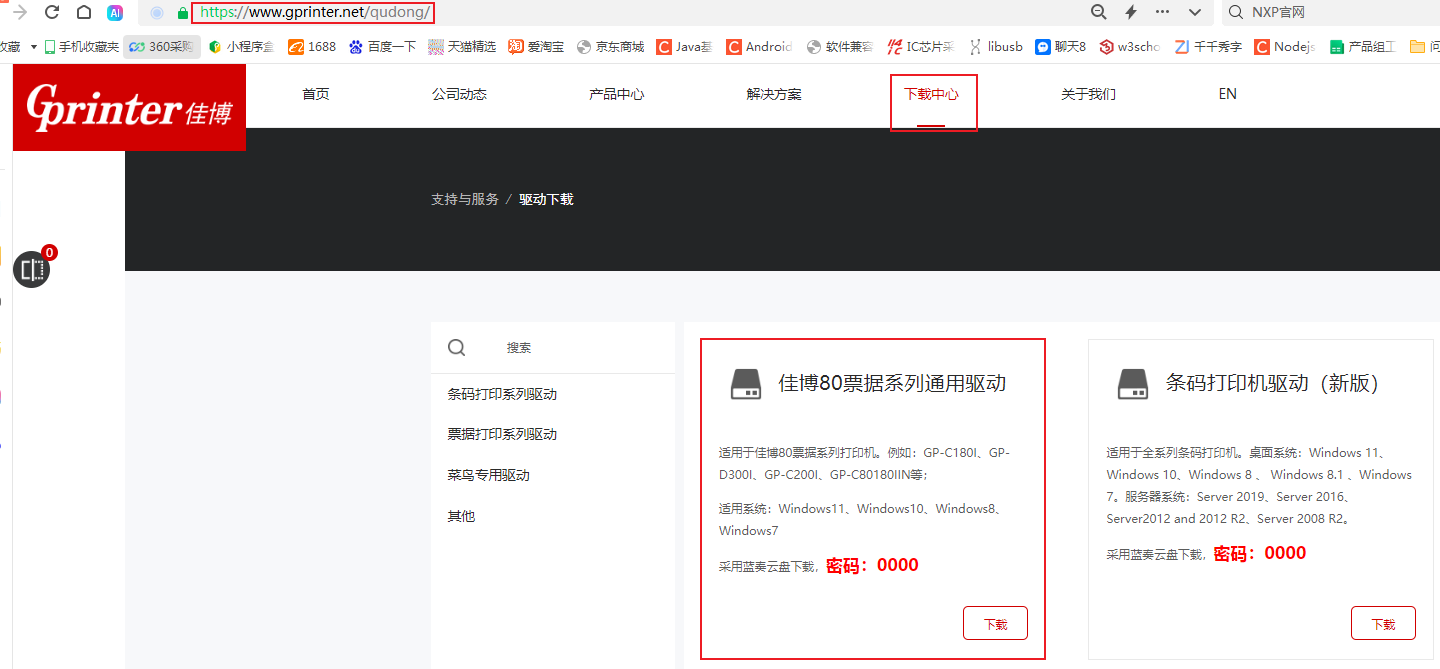Switch language via the EN link

tap(1227, 94)
